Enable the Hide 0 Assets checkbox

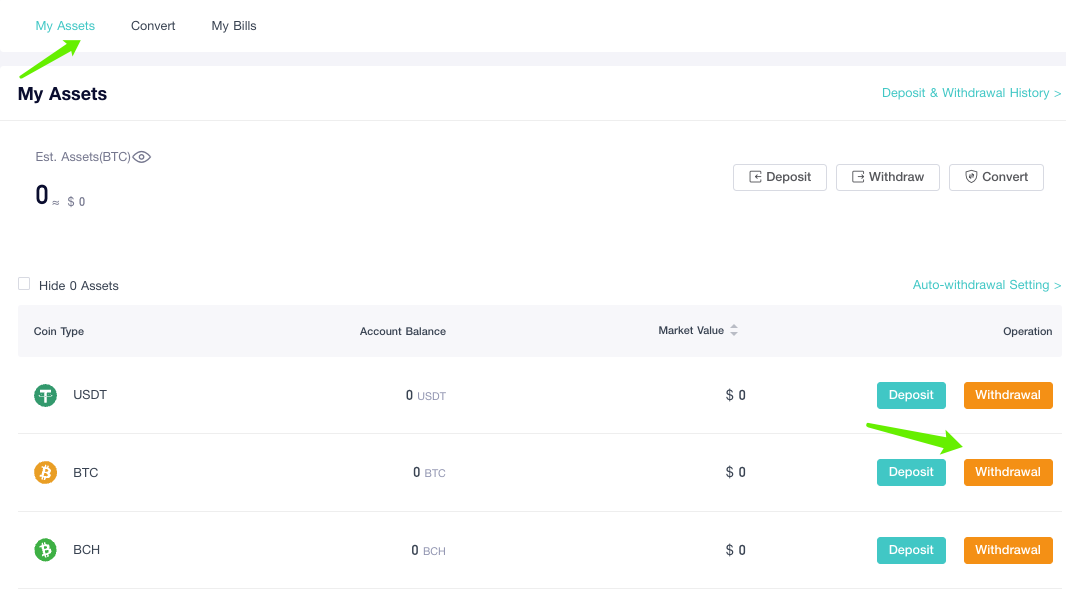click(24, 284)
